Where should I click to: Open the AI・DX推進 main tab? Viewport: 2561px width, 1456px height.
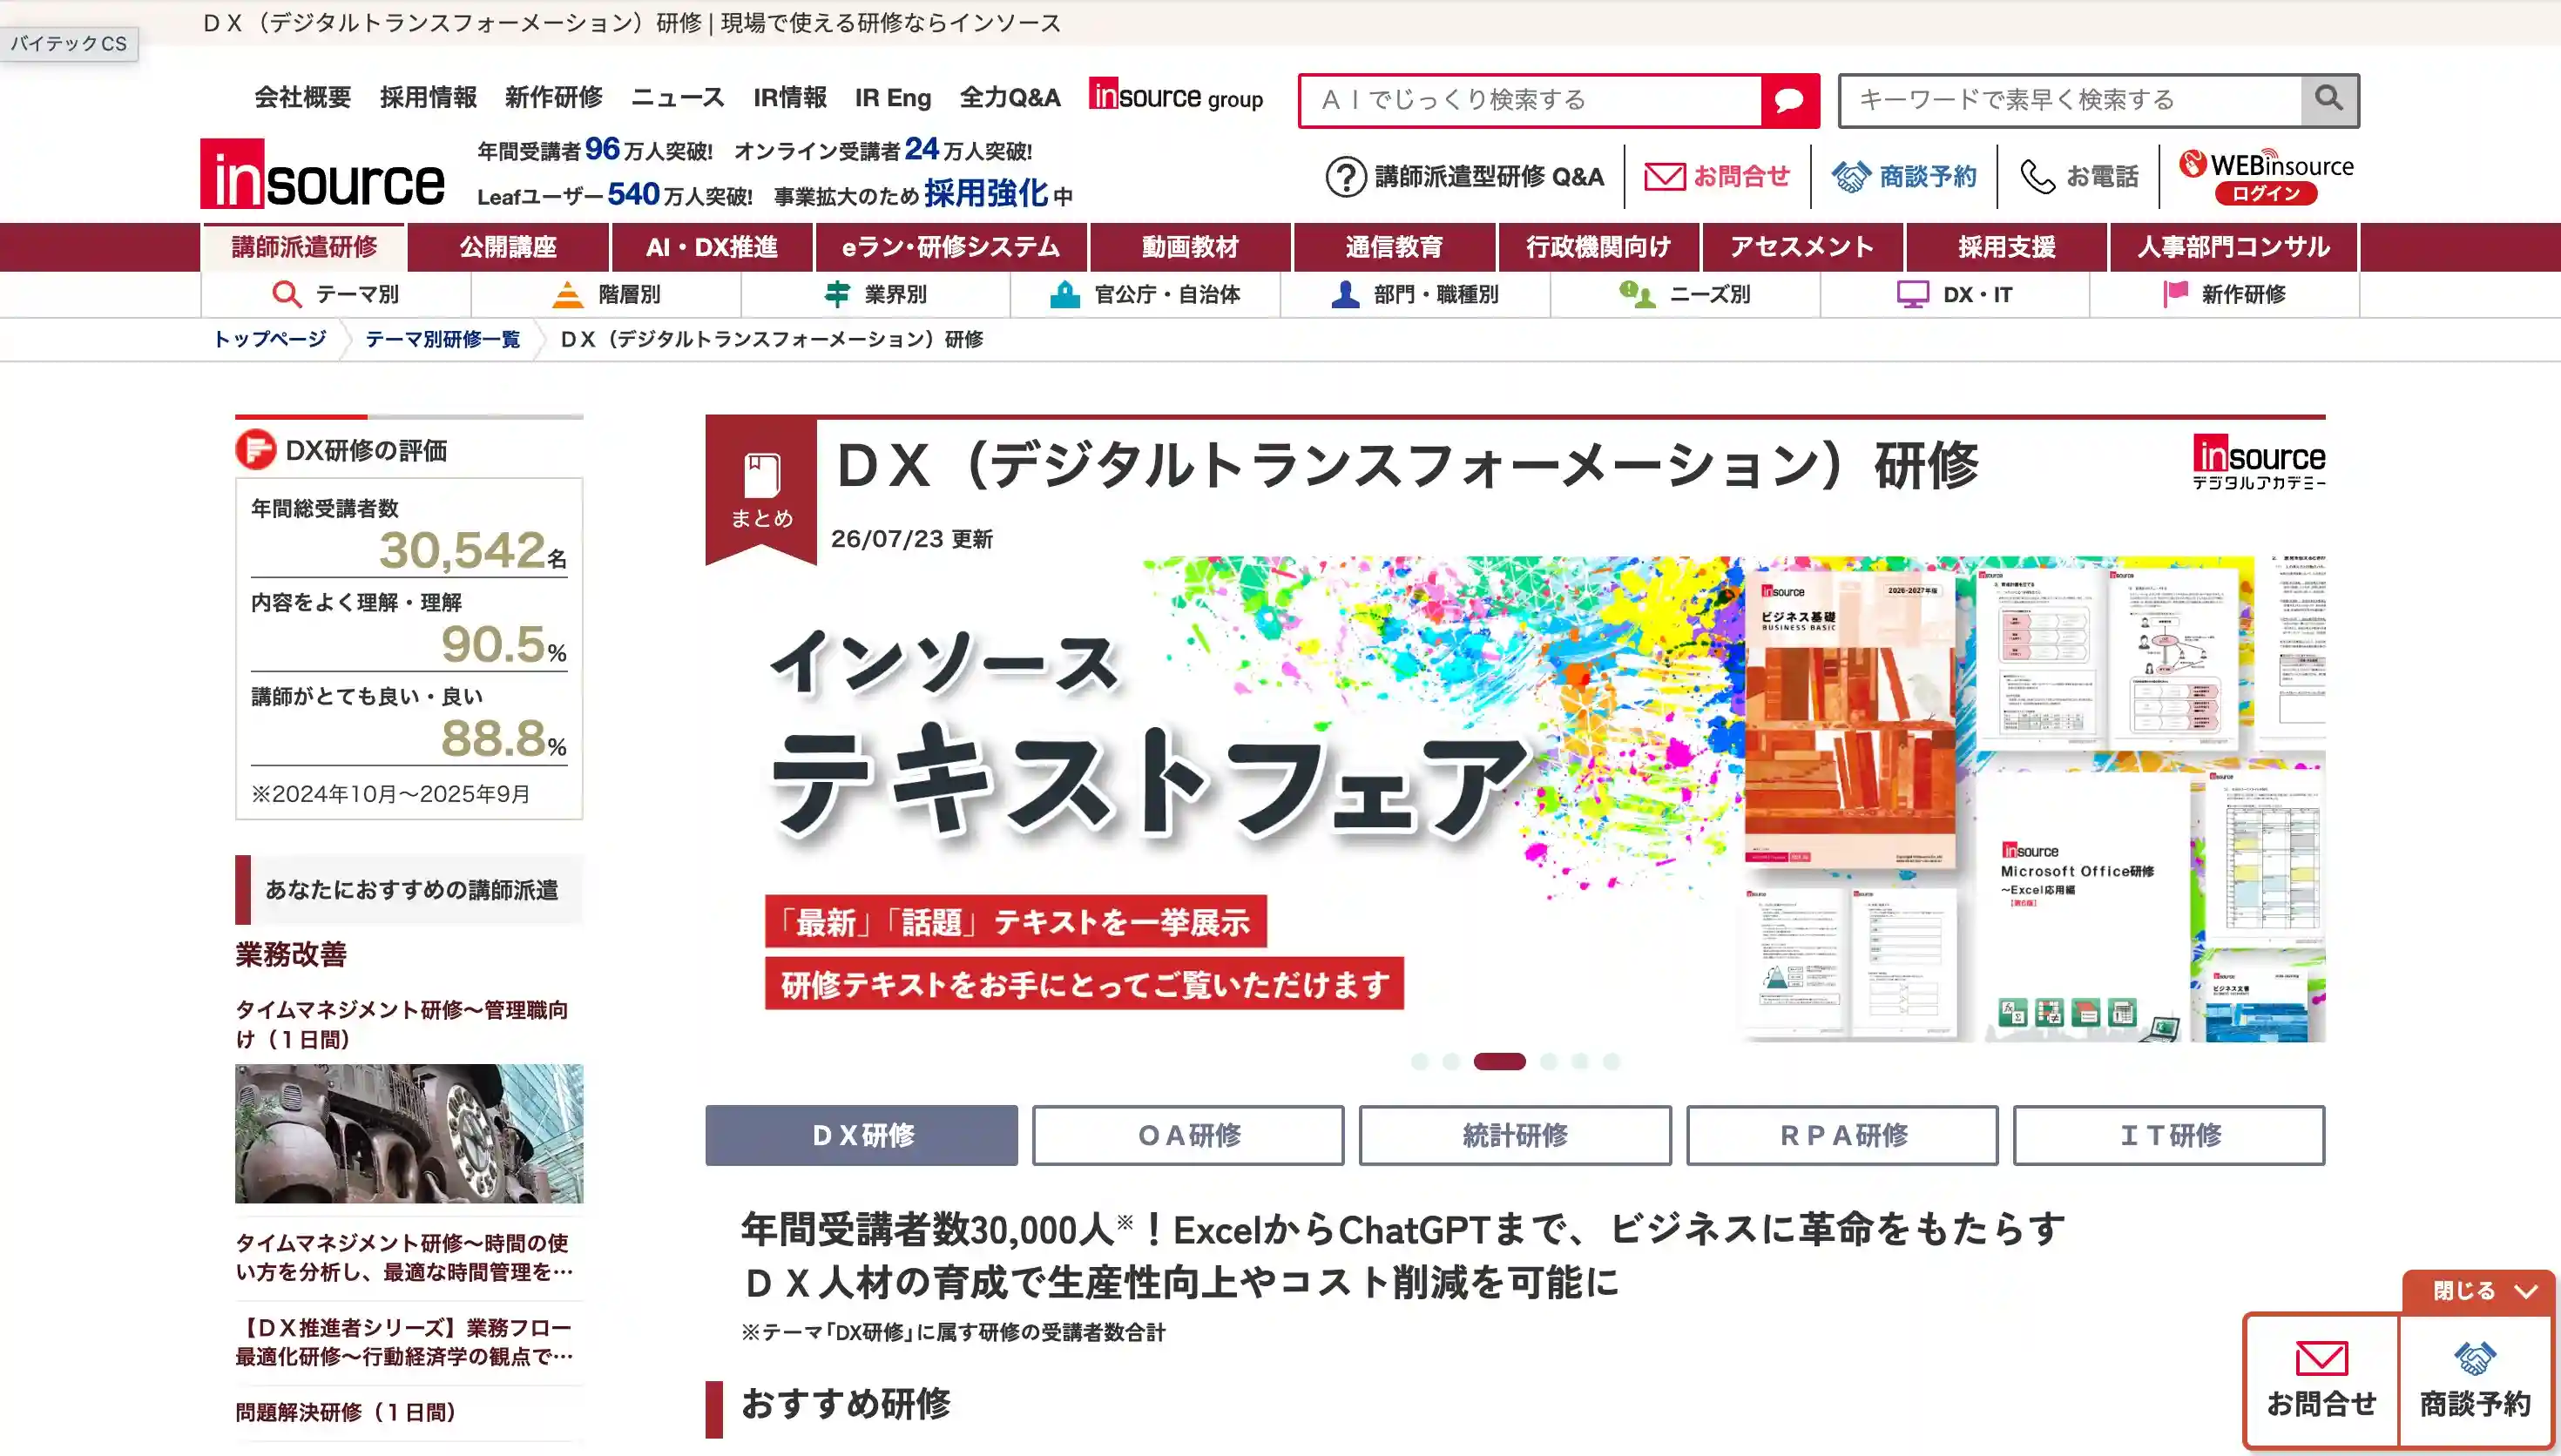coord(711,247)
